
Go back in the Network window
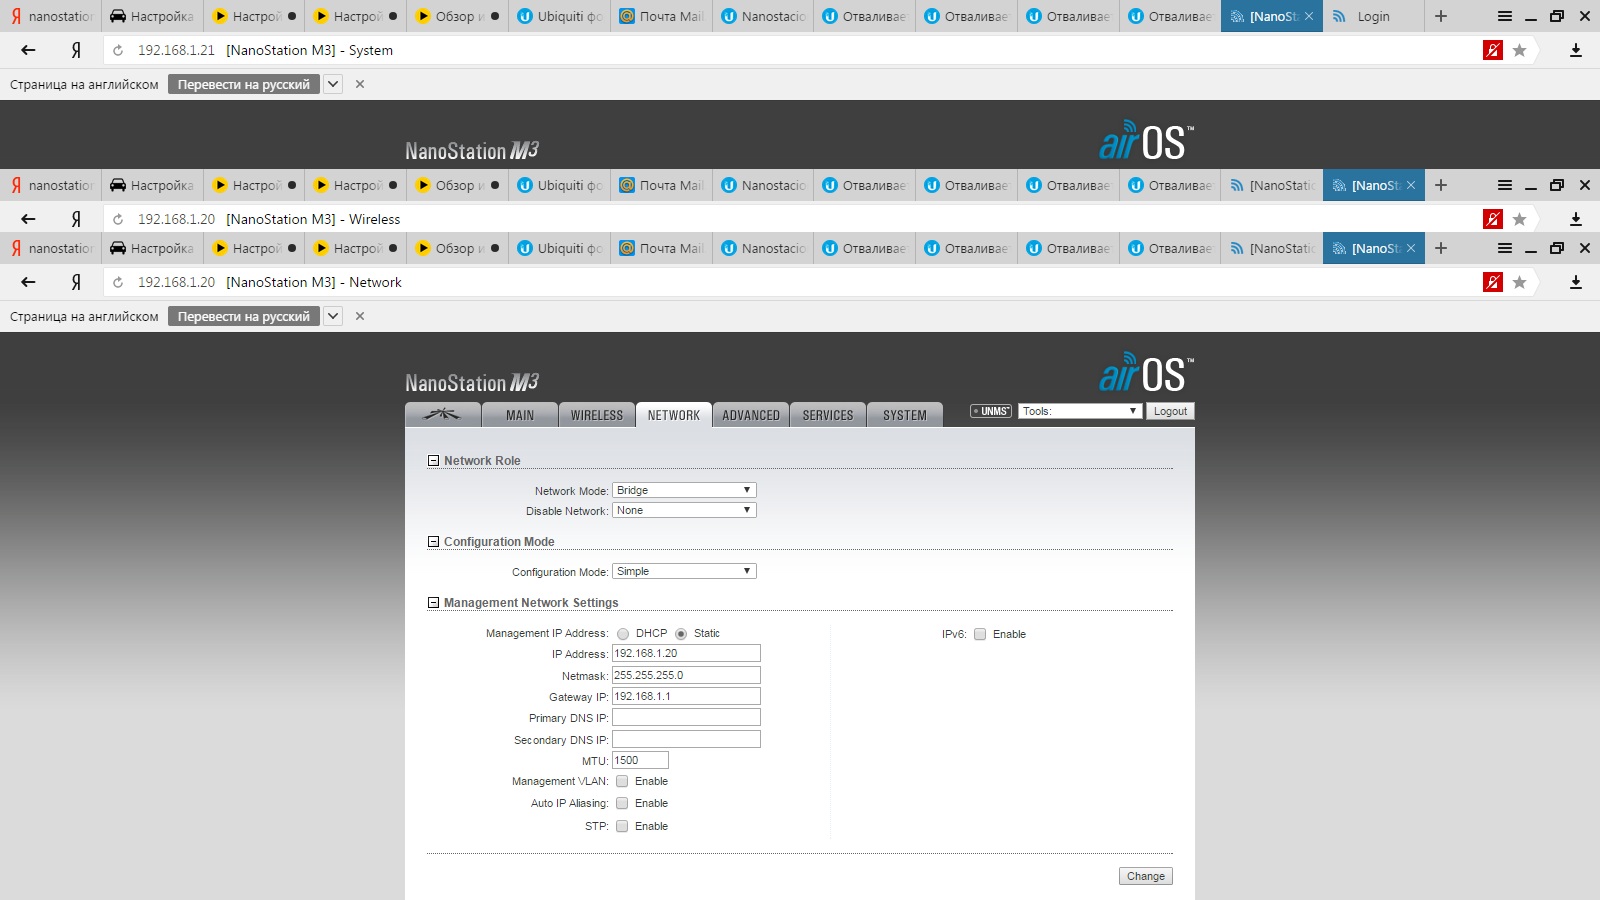point(28,282)
